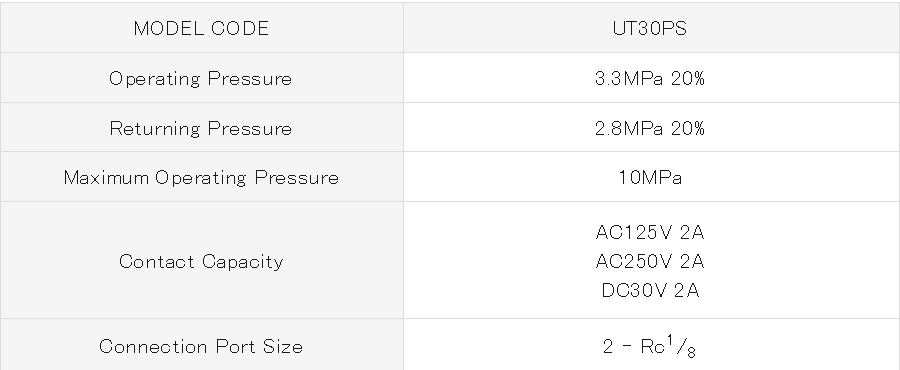Select the DC30V 2A line
900x370 pixels.
tap(650, 290)
